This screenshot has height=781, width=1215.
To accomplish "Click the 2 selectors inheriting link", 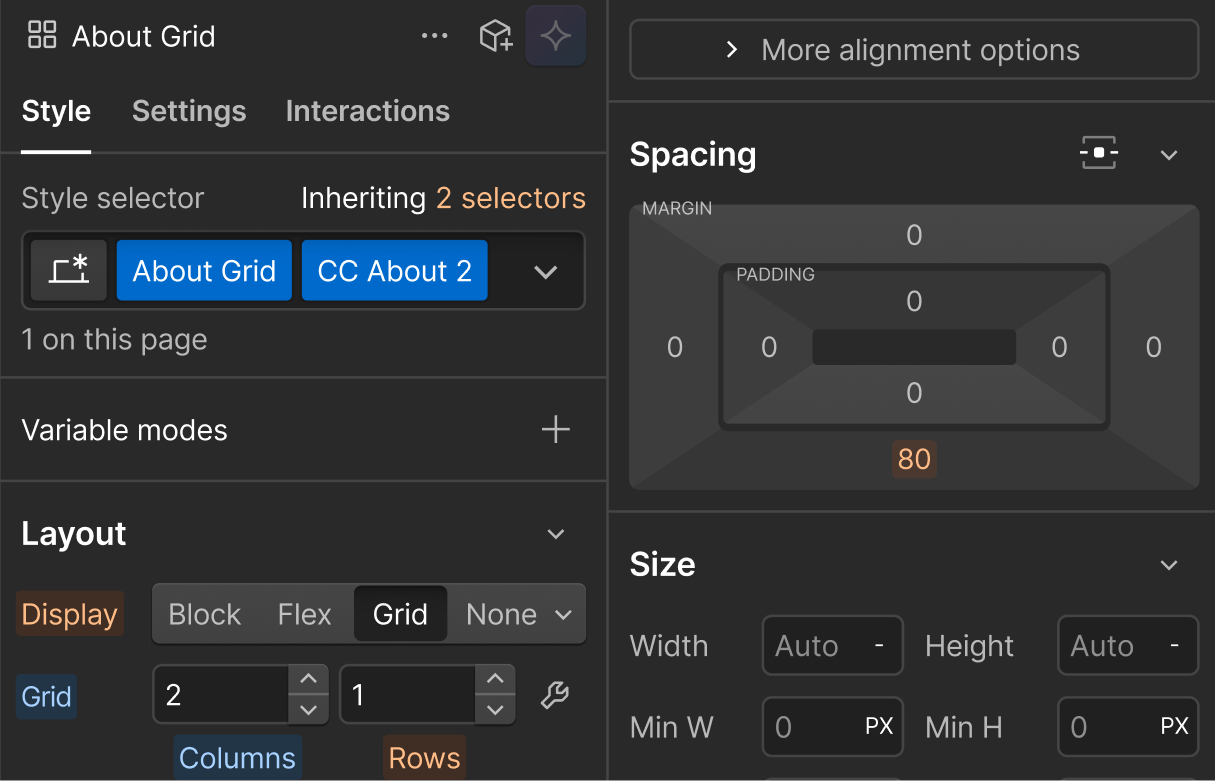I will (510, 198).
